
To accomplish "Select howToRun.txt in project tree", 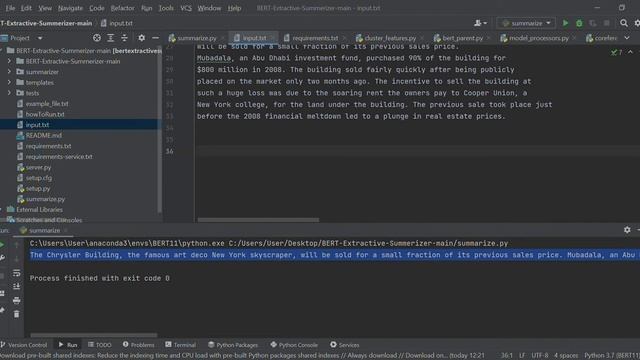I will pyautogui.click(x=45, y=114).
